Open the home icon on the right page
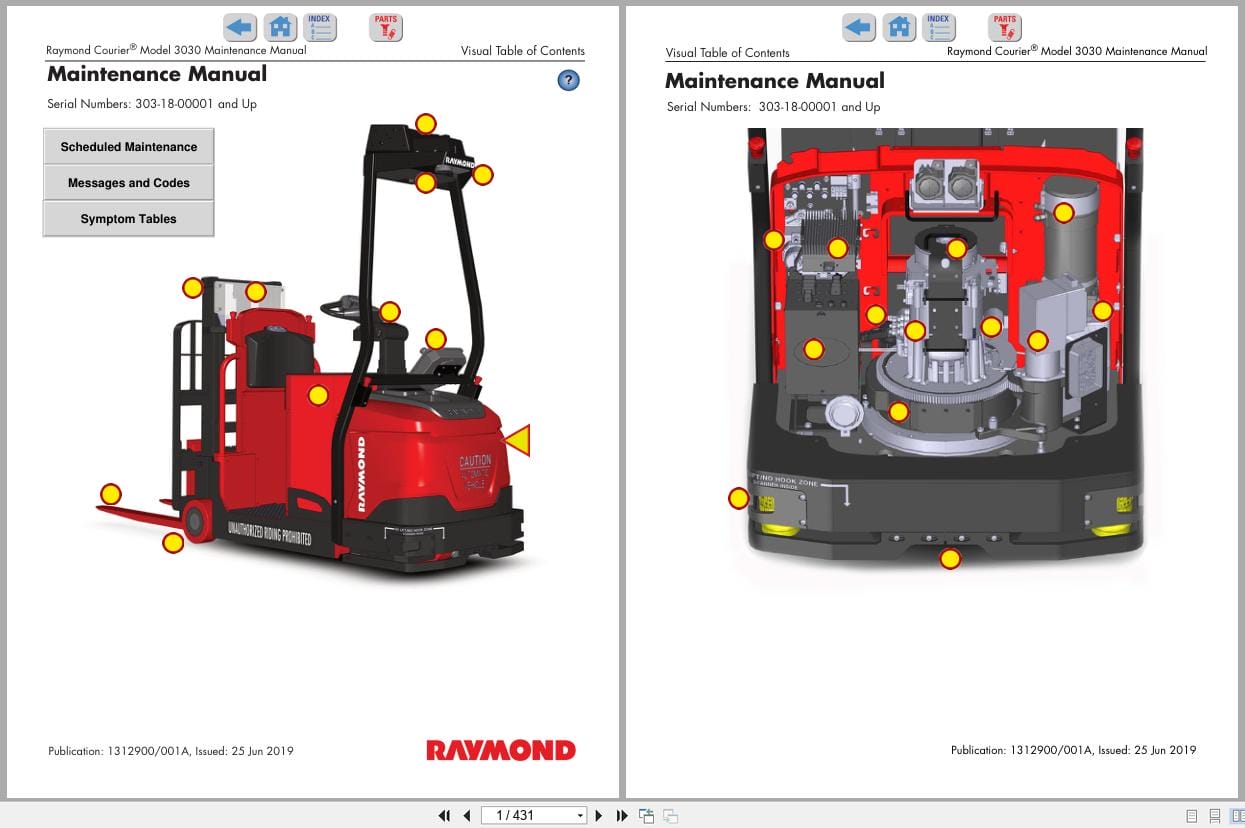The image size is (1245, 828). [900, 27]
